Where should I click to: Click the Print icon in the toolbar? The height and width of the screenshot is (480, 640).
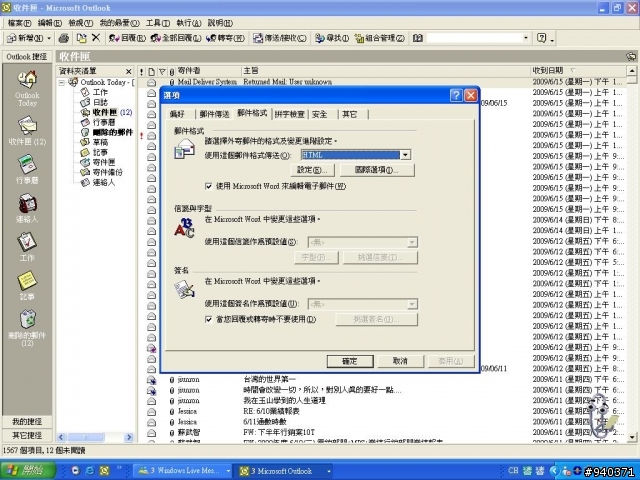(64, 38)
